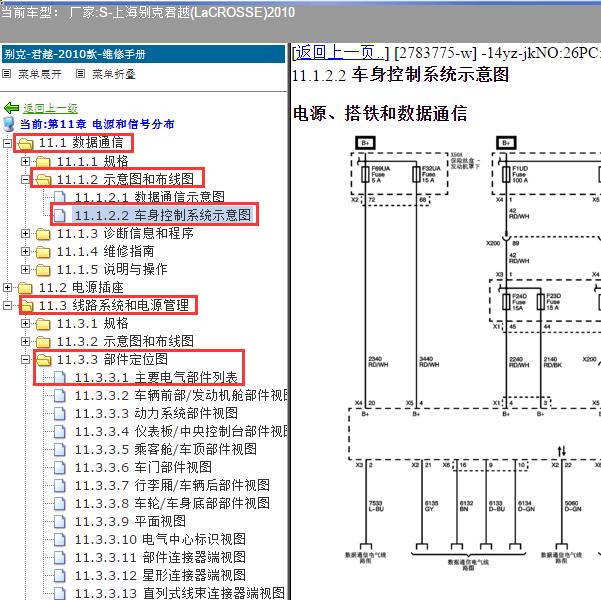Click page icon of 11.3.3.9 平面视图

60,522
